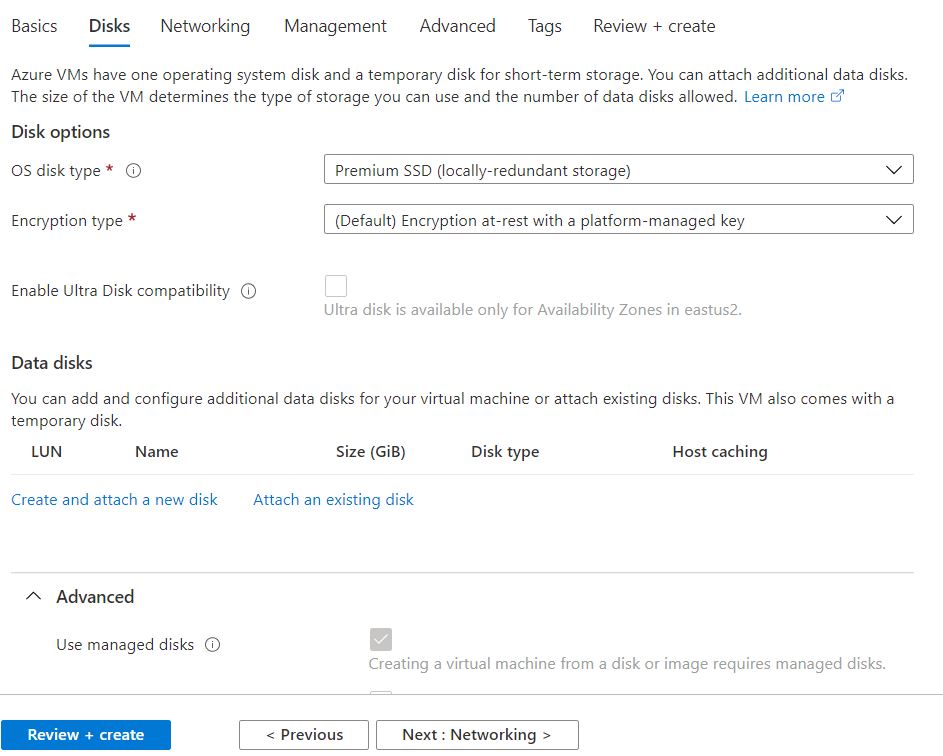This screenshot has height=756, width=943.
Task: Click the info icon beside Use managed disks
Action: click(212, 645)
